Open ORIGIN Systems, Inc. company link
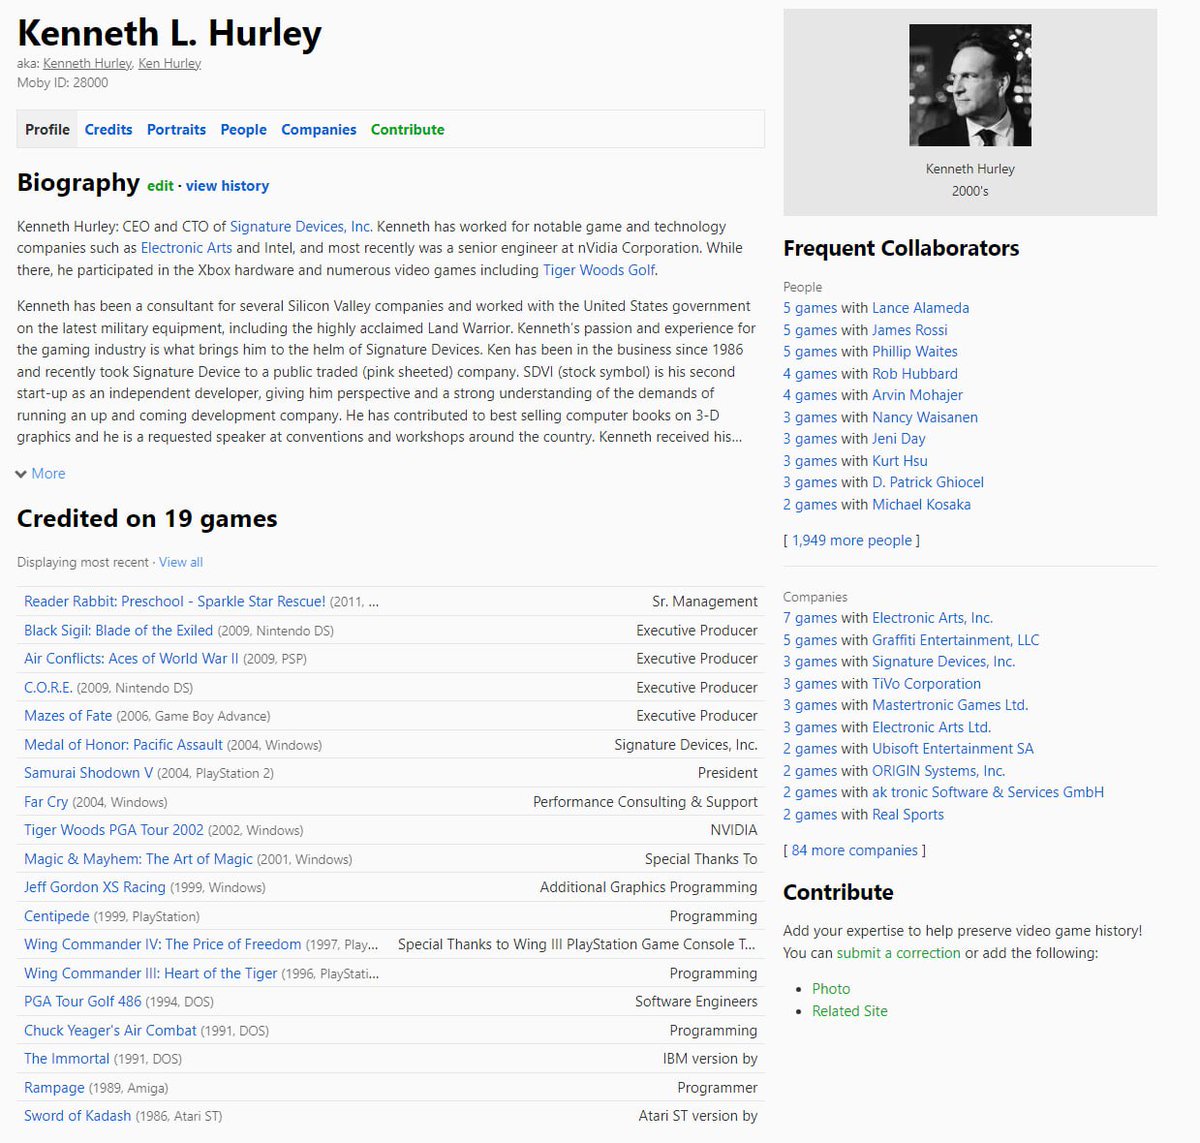The image size is (1200, 1143). (938, 771)
